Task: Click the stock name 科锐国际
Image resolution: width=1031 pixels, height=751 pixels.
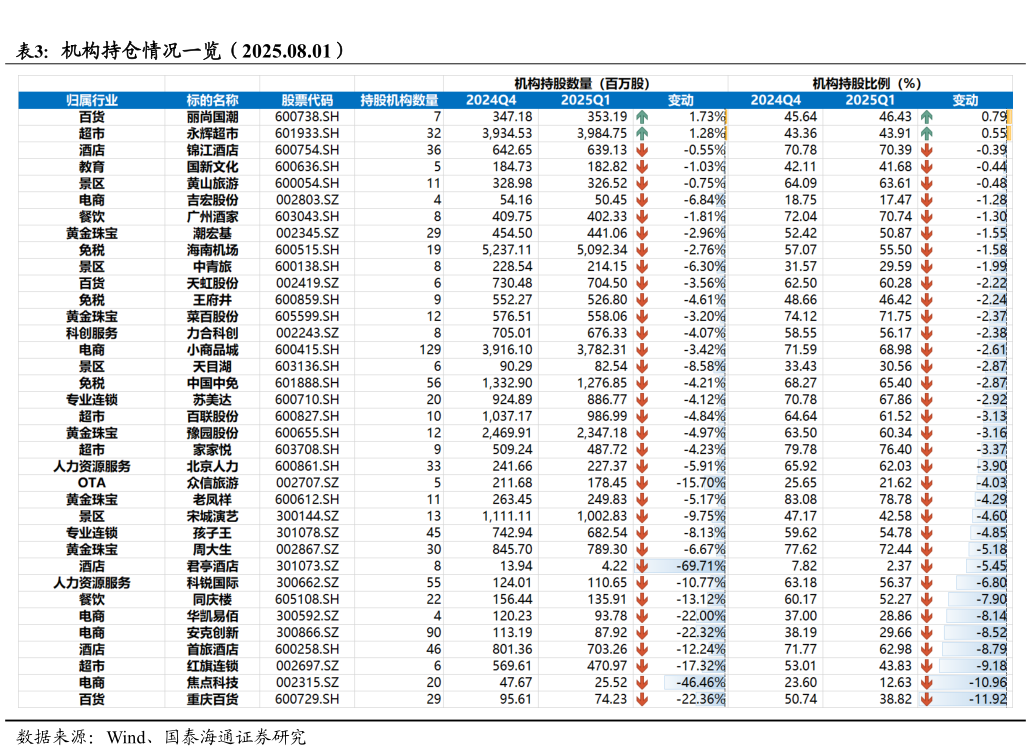Action: 212,583
